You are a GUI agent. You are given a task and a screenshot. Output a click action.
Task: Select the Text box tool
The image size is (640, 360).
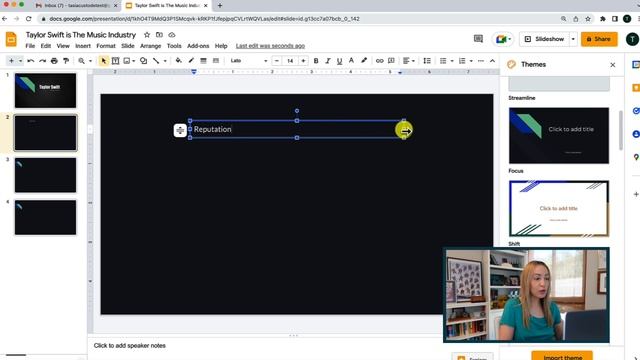(116, 61)
